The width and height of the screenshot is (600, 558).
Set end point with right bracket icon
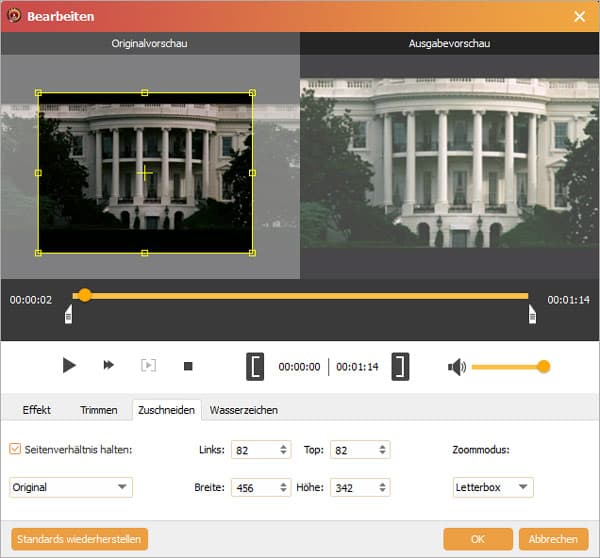400,367
